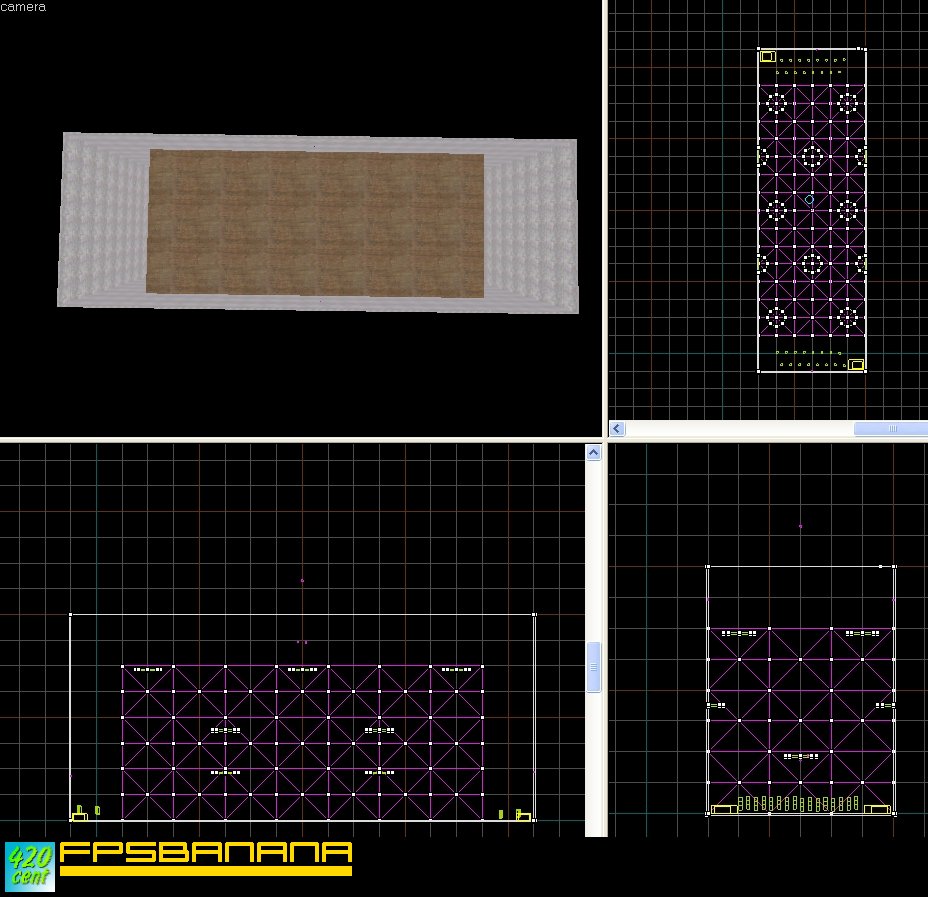Select yellow entity box at bottom-right of side view
The width and height of the screenshot is (928, 897).
(877, 809)
